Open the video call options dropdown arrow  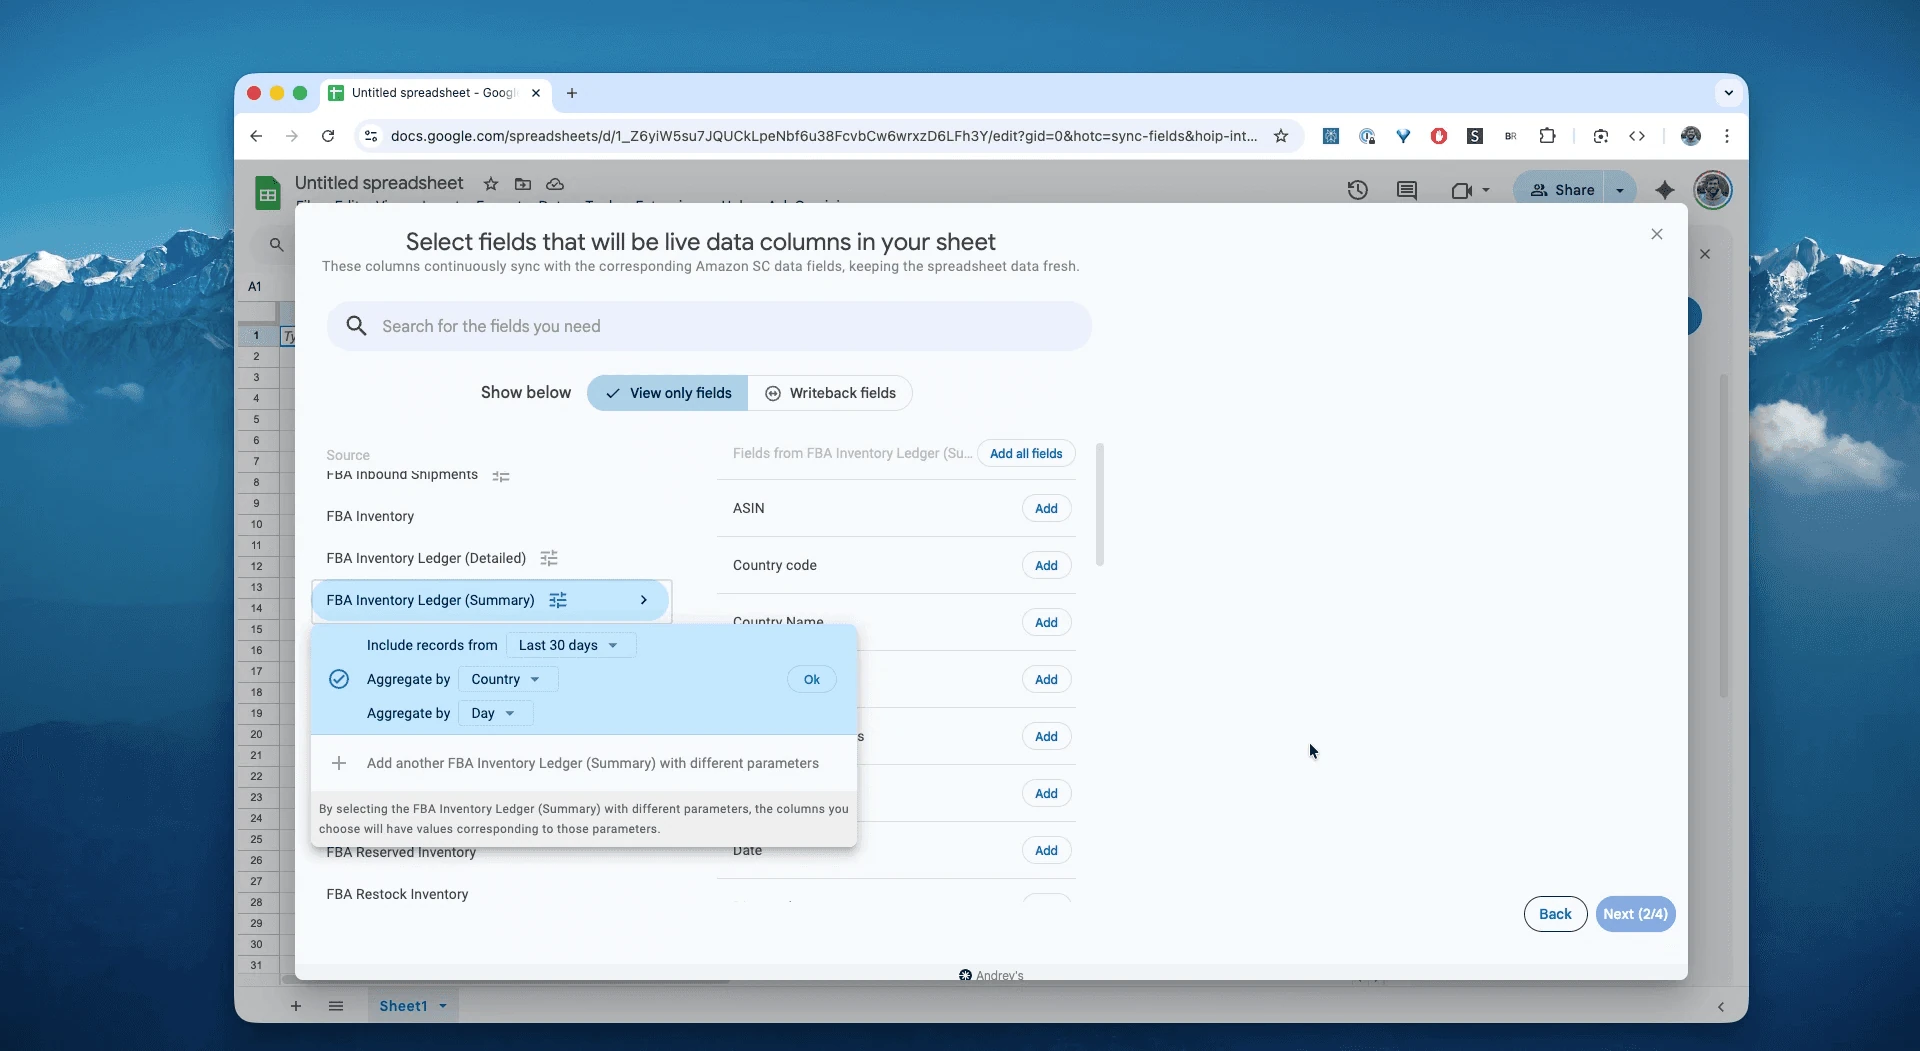[x=1486, y=190]
